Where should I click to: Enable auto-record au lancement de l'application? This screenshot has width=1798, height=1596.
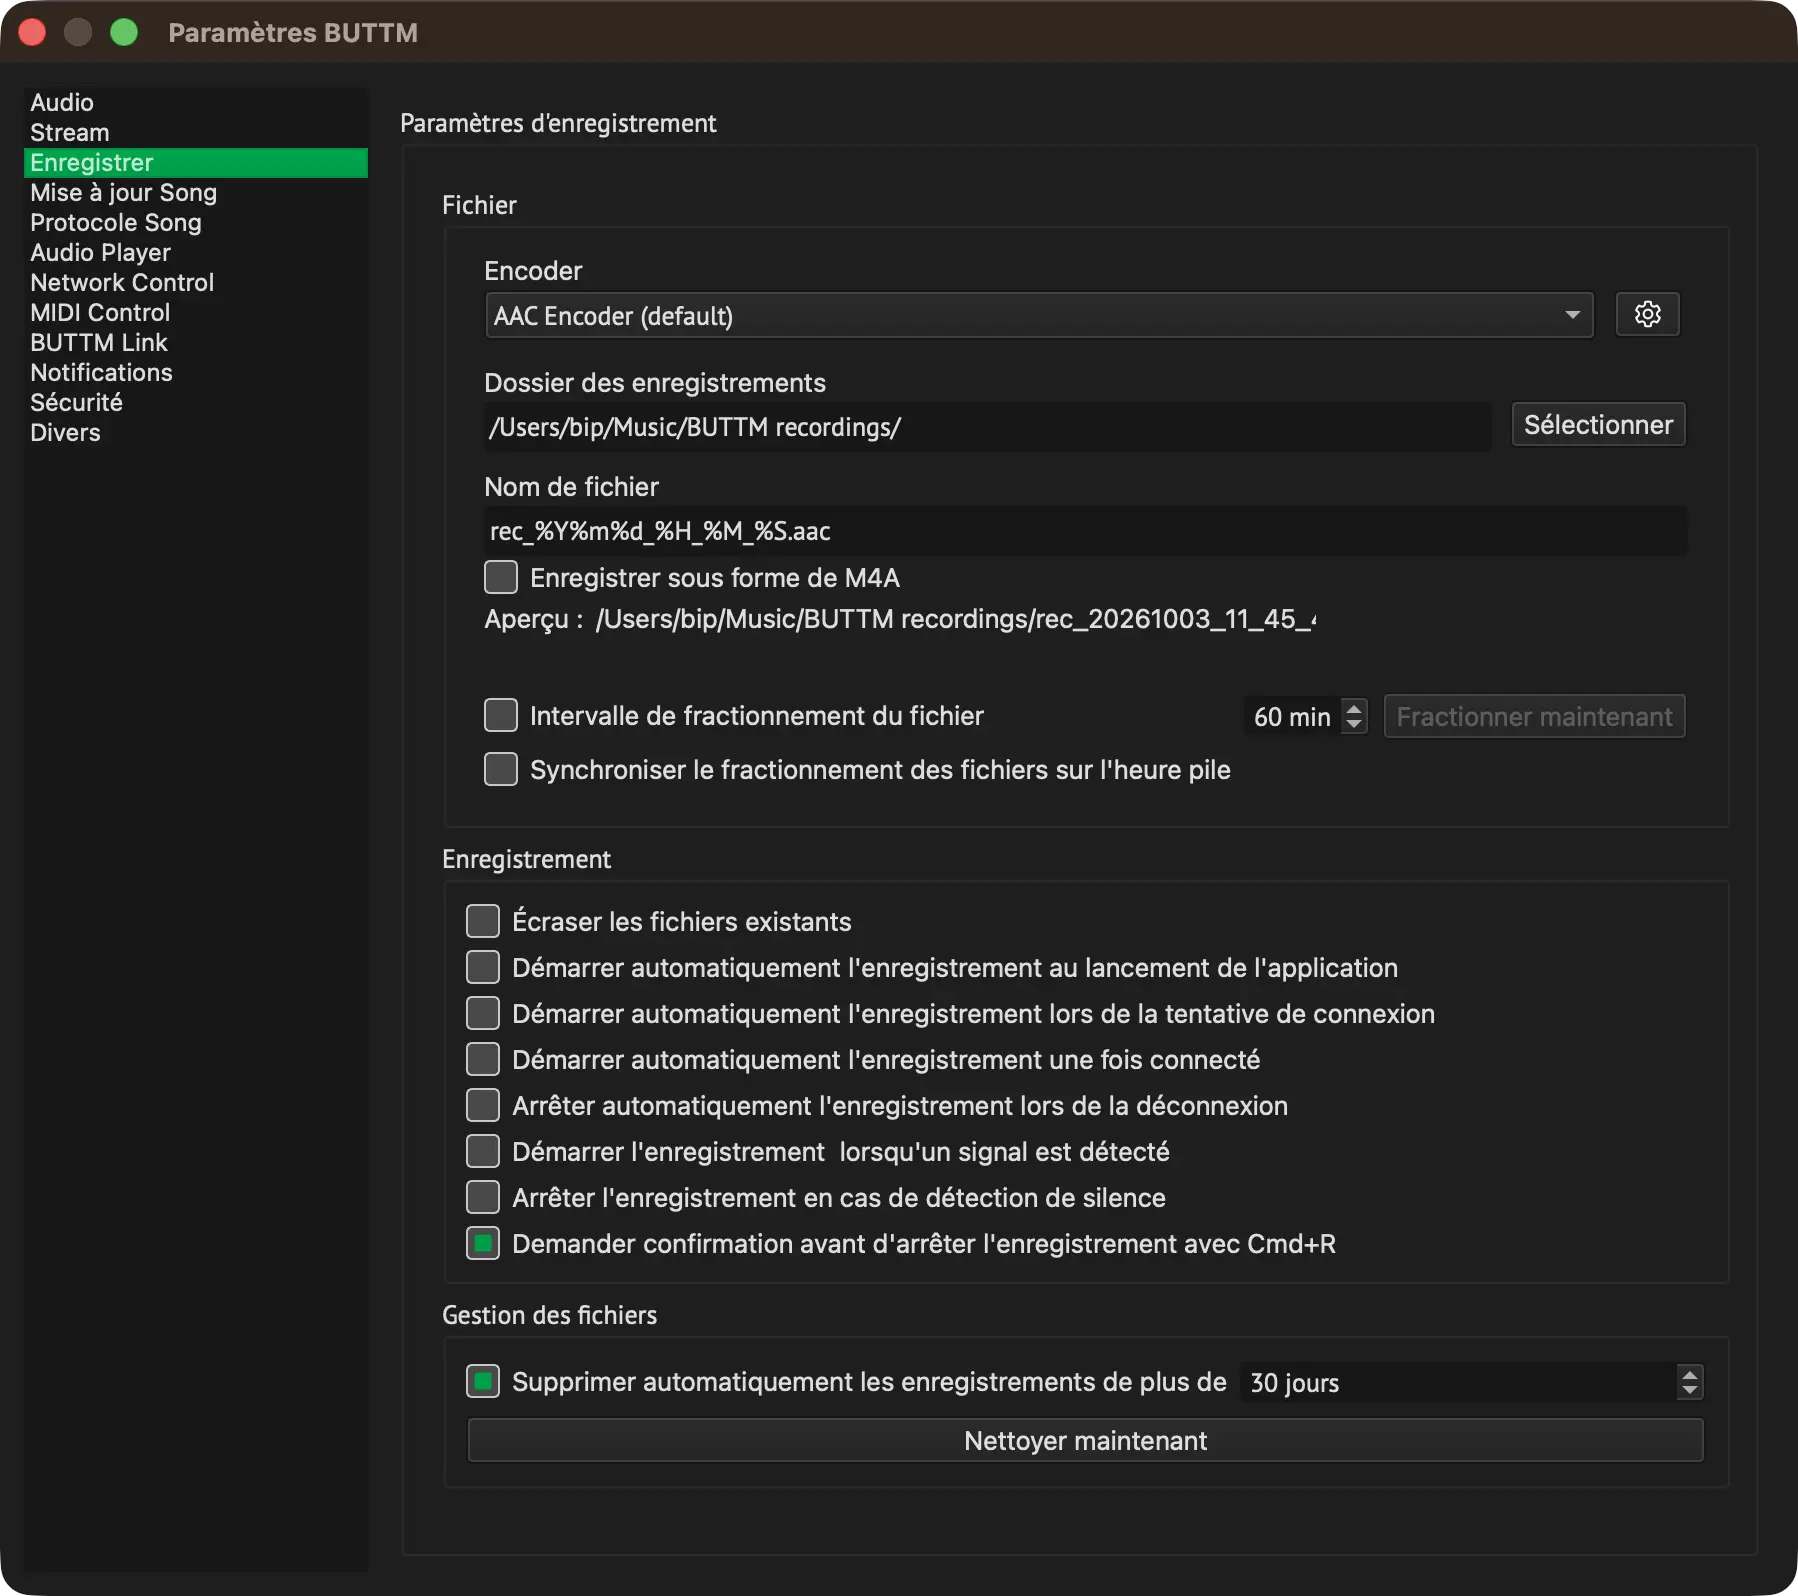tap(483, 967)
